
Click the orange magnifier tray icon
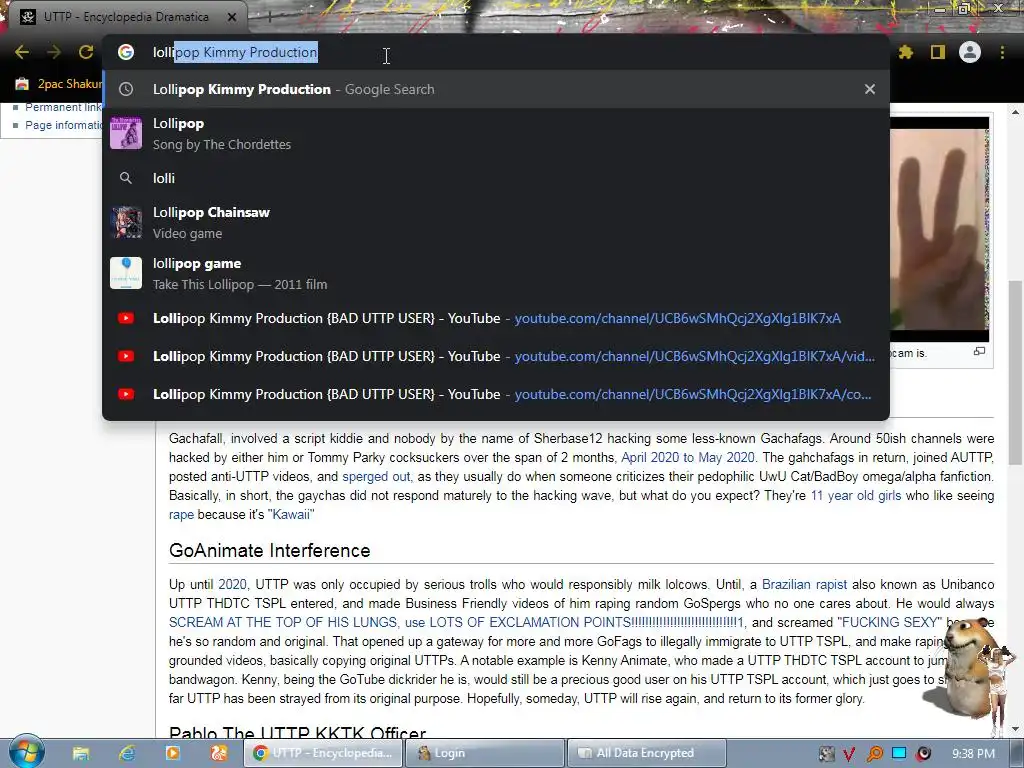point(874,754)
